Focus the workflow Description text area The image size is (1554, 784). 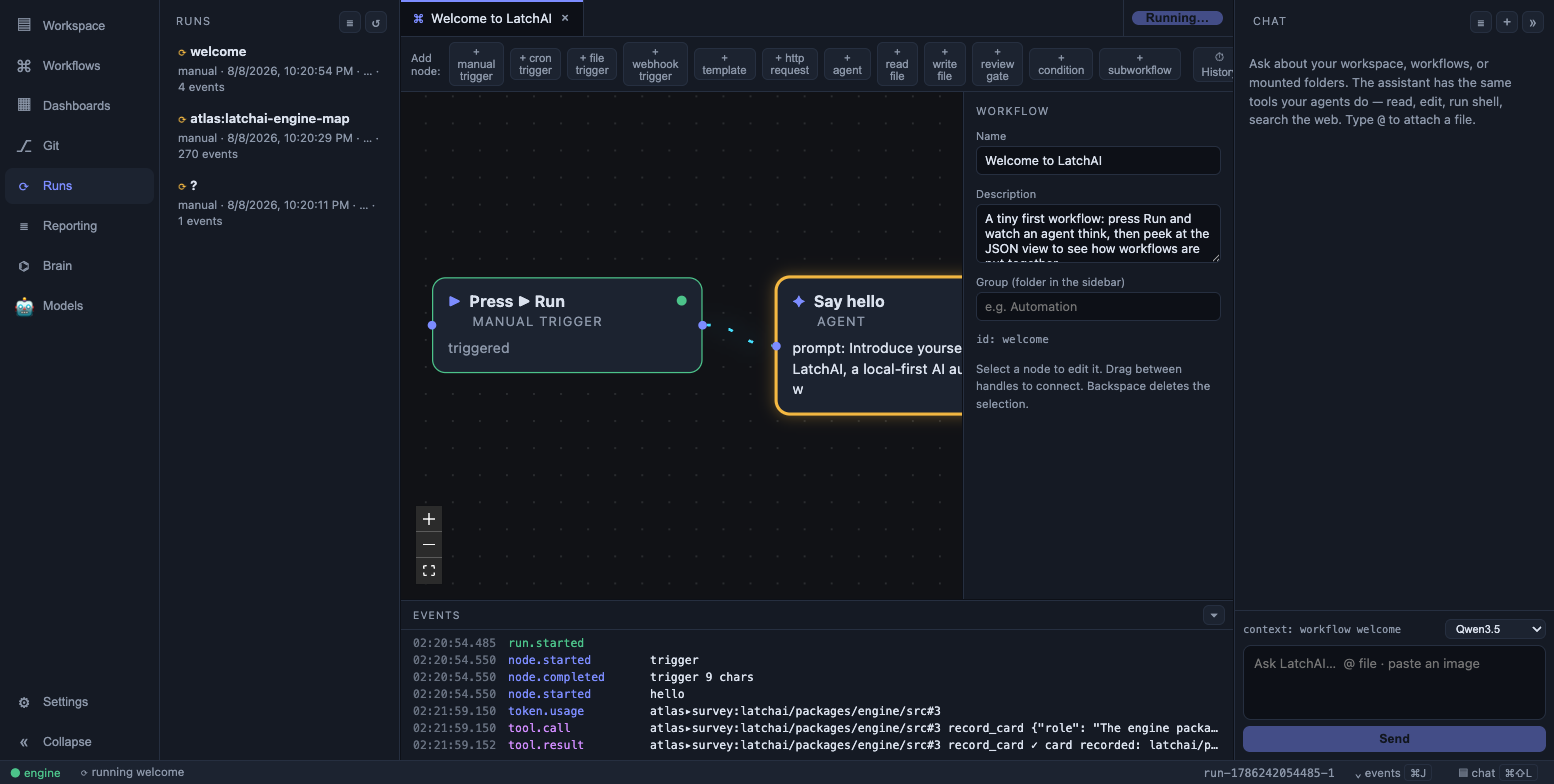click(x=1098, y=234)
